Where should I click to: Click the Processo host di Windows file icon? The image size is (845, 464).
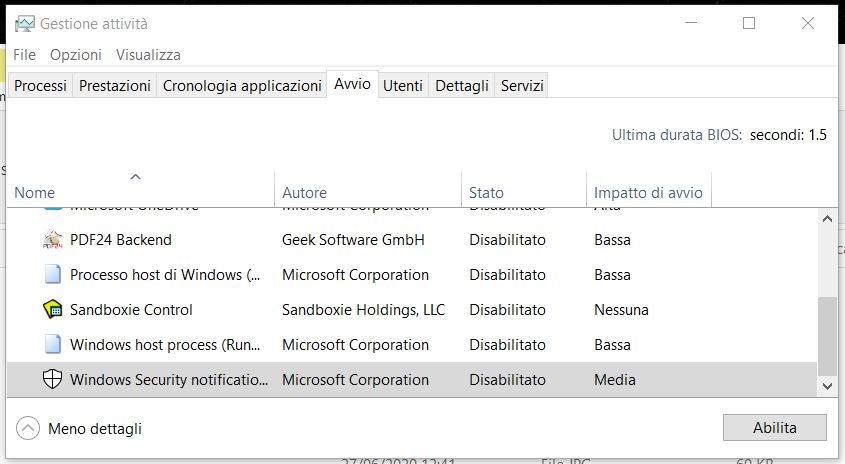(x=53, y=275)
